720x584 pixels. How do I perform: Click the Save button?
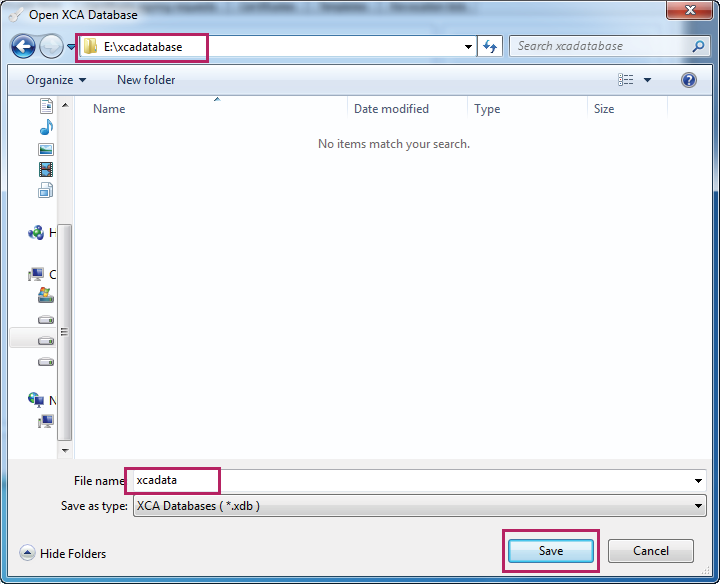[551, 551]
